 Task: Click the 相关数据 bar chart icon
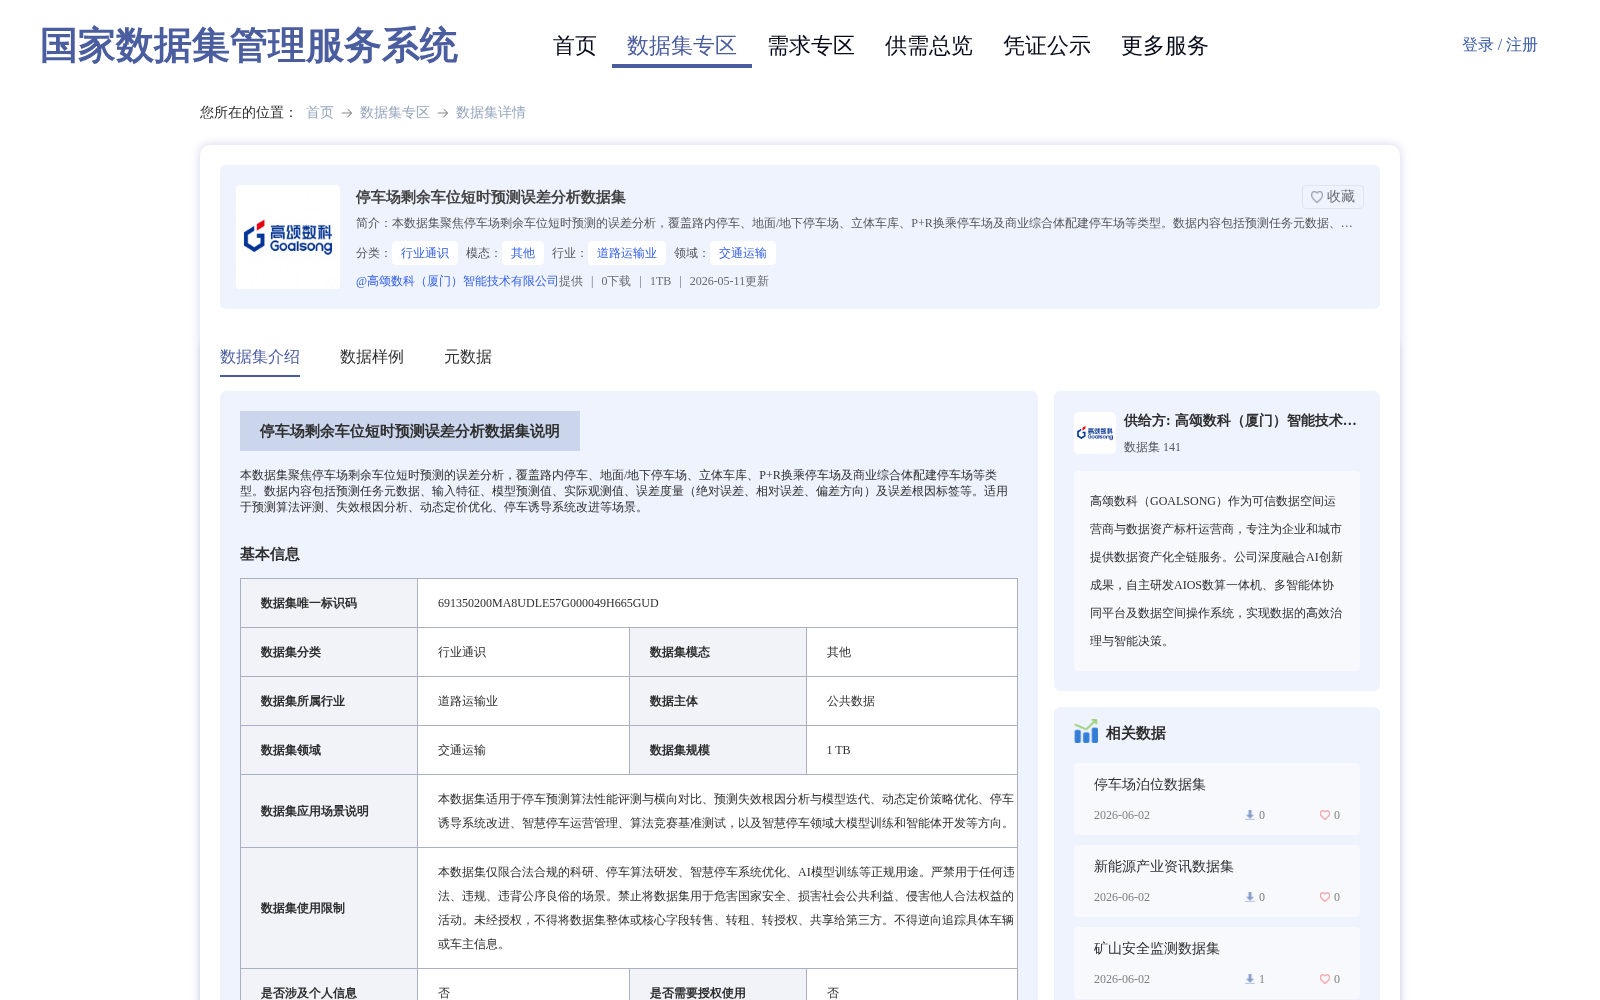tap(1086, 732)
